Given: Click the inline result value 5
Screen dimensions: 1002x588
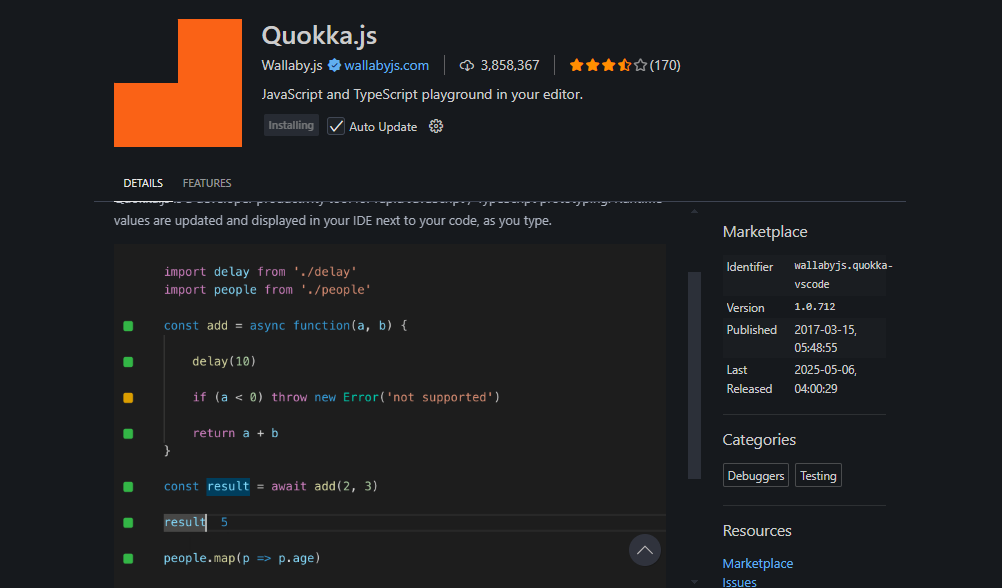Looking at the screenshot, I should pyautogui.click(x=224, y=522).
